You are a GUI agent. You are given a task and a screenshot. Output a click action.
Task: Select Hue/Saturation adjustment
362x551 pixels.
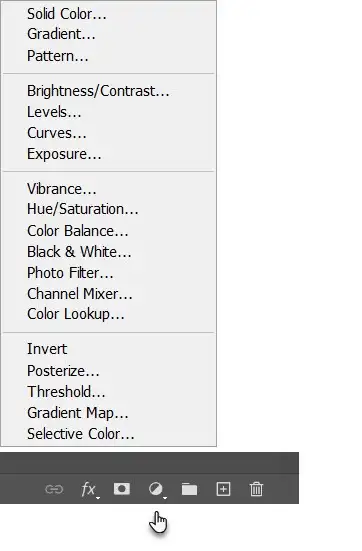tap(83, 209)
